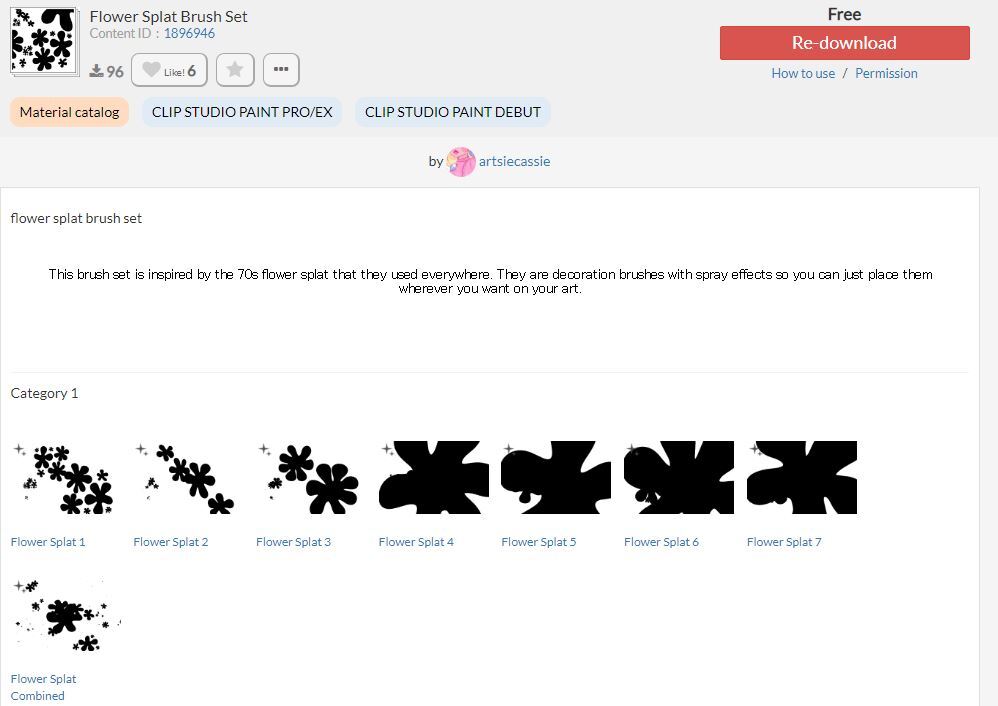This screenshot has width=998, height=706.
Task: Click the Flower Splat 1 label
Action: coord(48,542)
